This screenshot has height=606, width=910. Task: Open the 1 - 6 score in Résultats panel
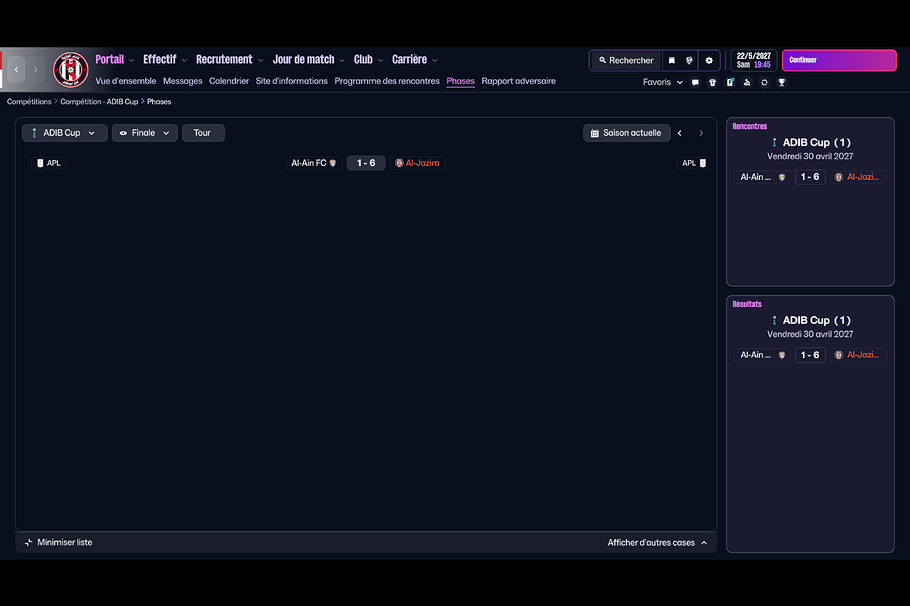pyautogui.click(x=810, y=355)
